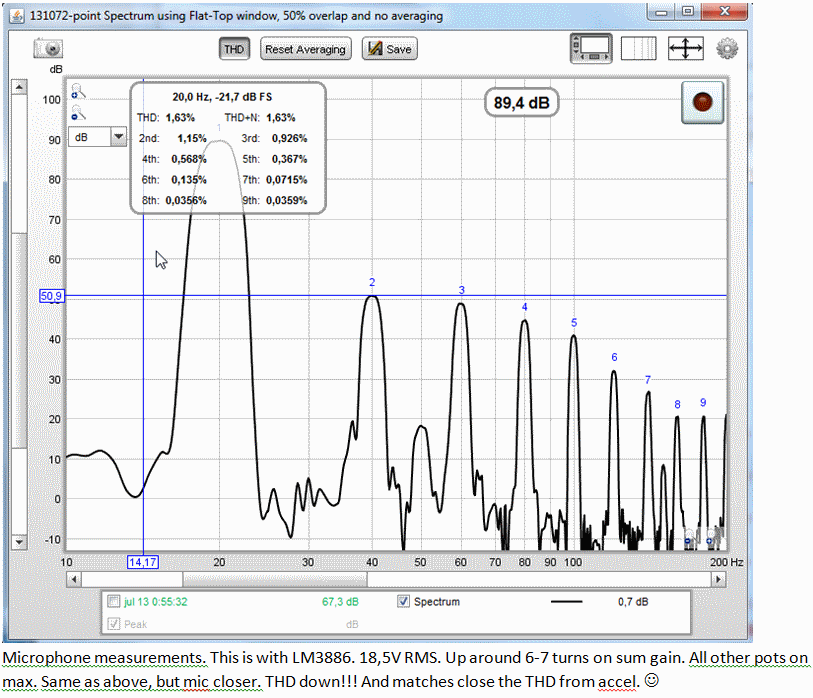
Task: Minimize the Spectrum window
Action: tap(661, 12)
